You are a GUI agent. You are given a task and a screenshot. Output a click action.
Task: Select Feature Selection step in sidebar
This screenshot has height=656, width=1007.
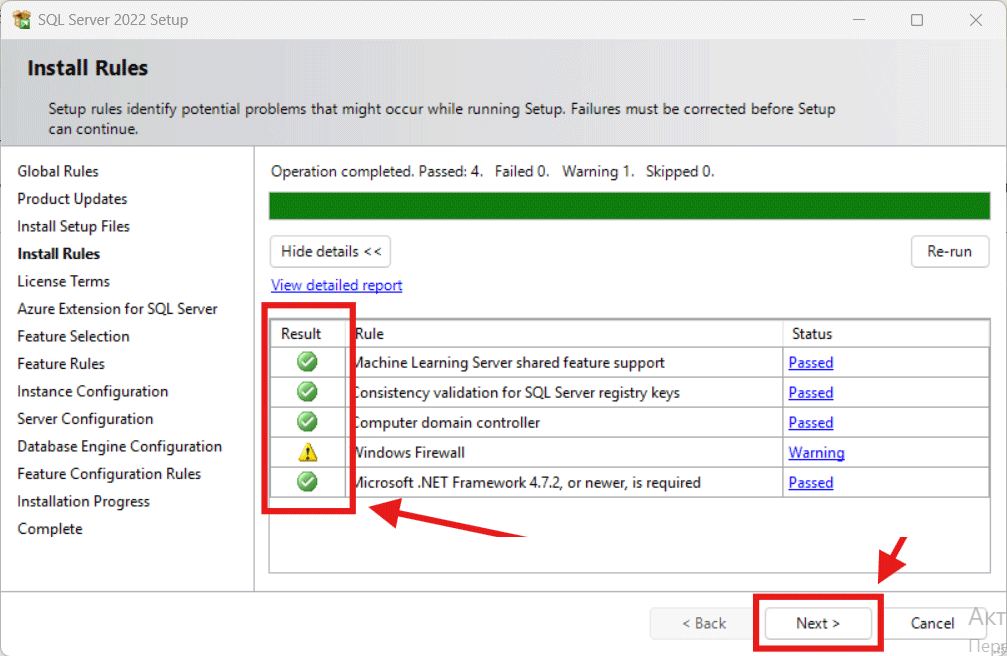[x=73, y=336]
